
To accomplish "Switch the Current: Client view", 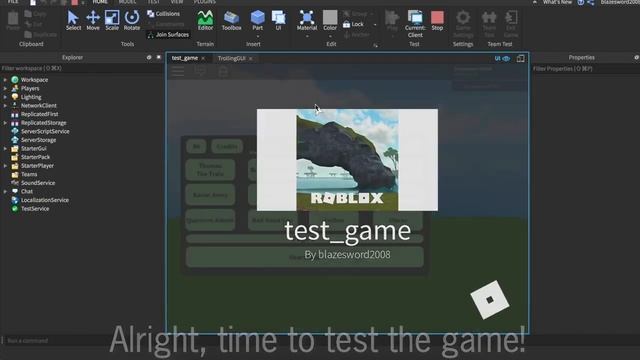I will pos(415,24).
